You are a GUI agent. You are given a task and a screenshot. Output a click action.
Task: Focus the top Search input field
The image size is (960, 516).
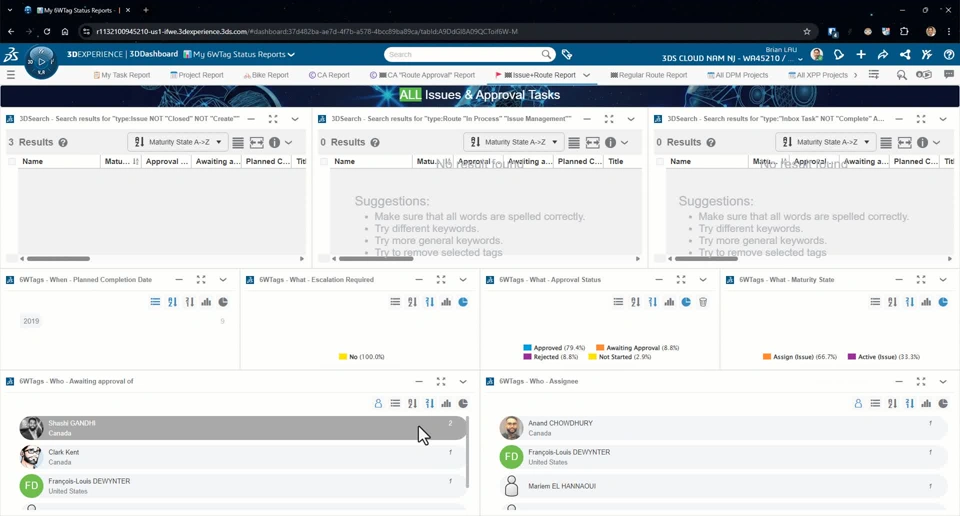pos(463,54)
